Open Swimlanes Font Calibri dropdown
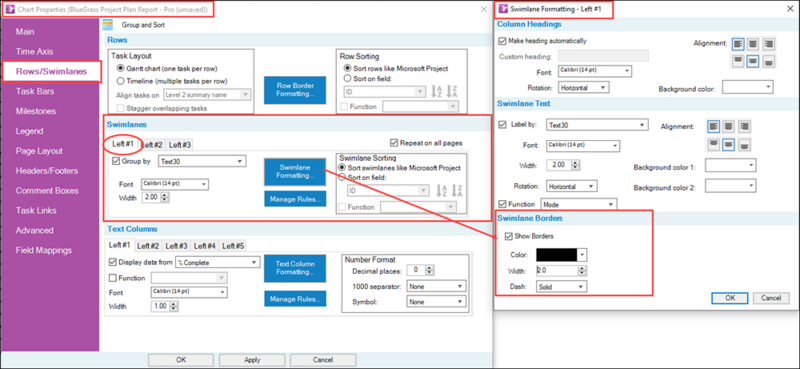The image size is (800, 369). (x=175, y=184)
